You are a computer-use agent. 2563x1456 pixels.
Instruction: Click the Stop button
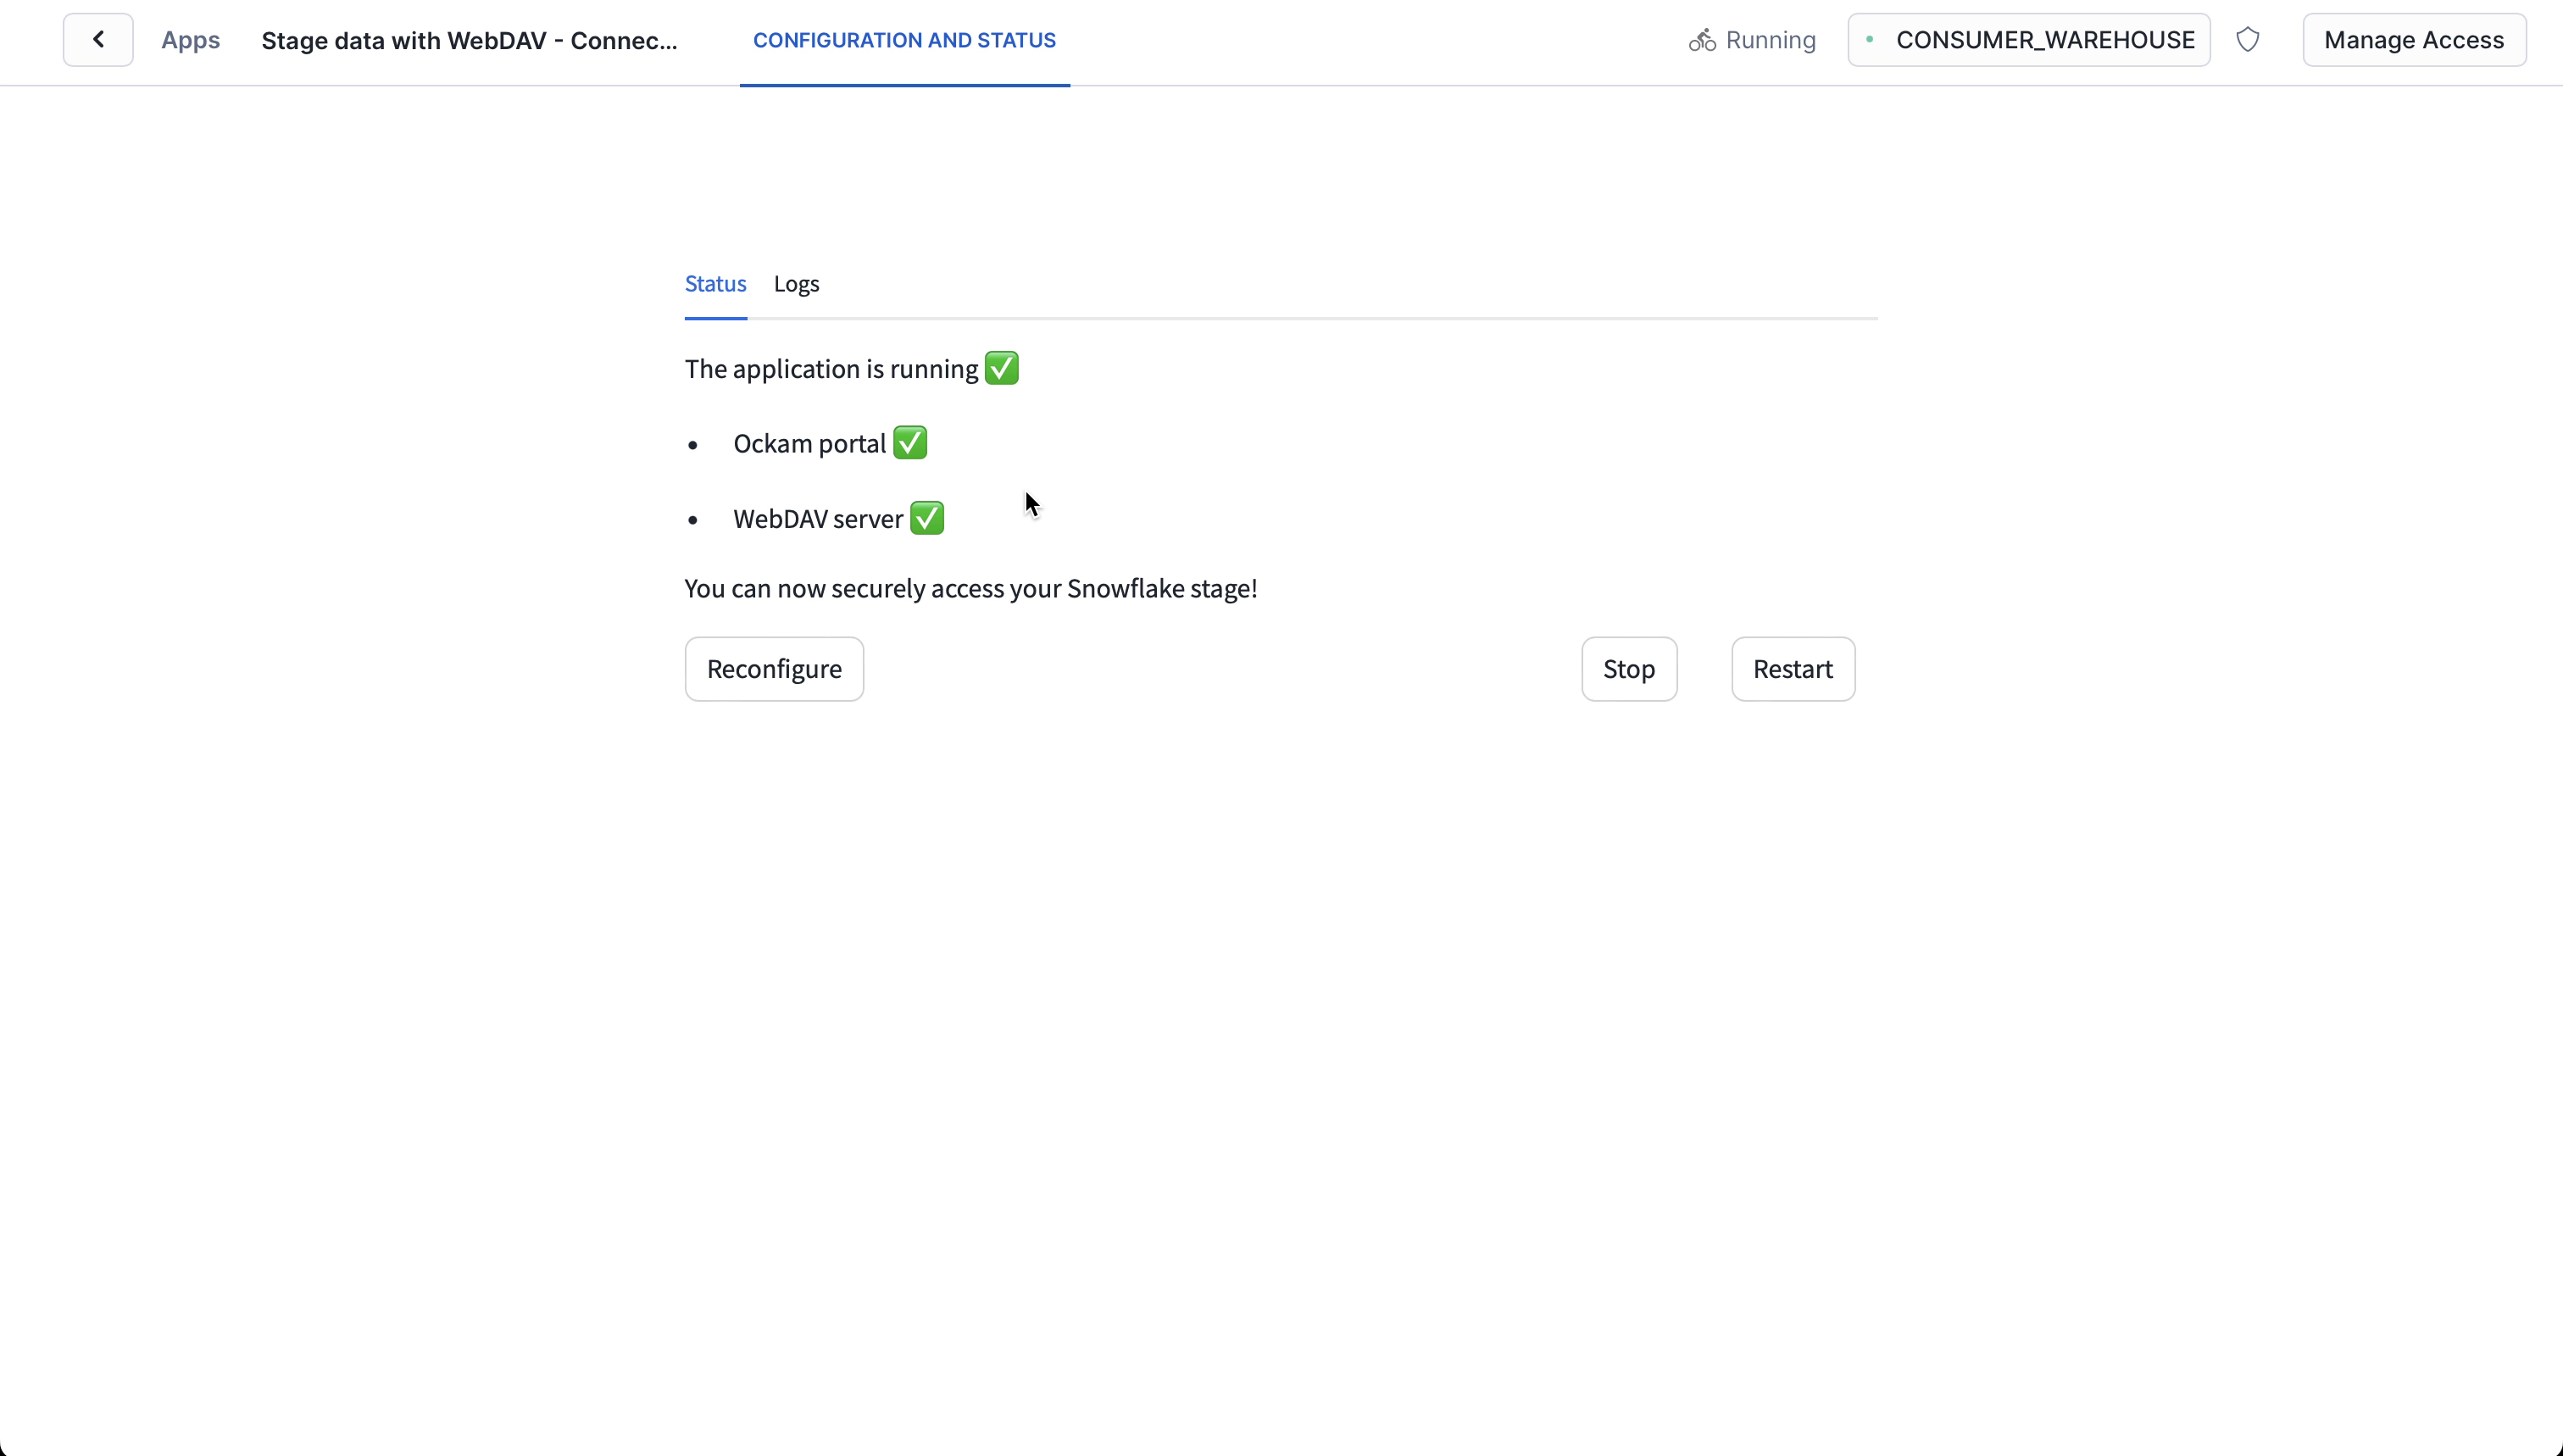tap(1628, 669)
